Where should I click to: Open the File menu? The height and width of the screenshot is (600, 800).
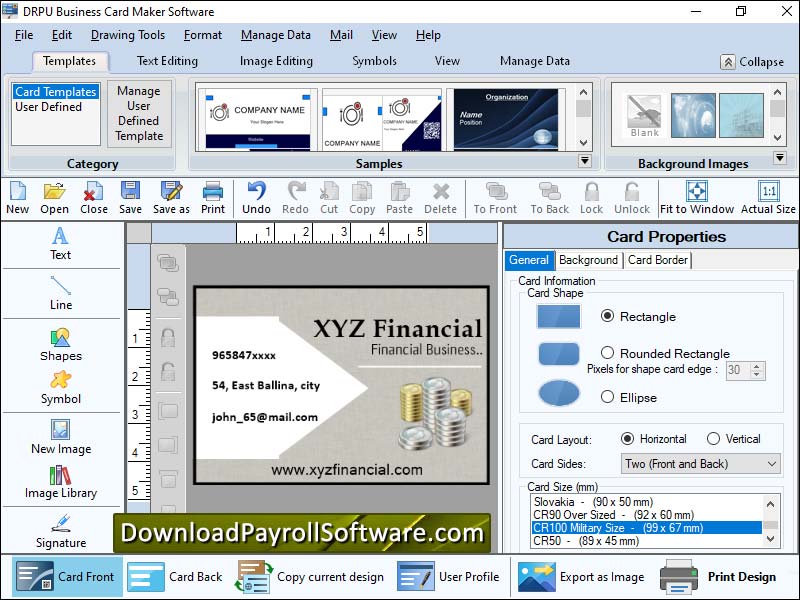click(24, 35)
